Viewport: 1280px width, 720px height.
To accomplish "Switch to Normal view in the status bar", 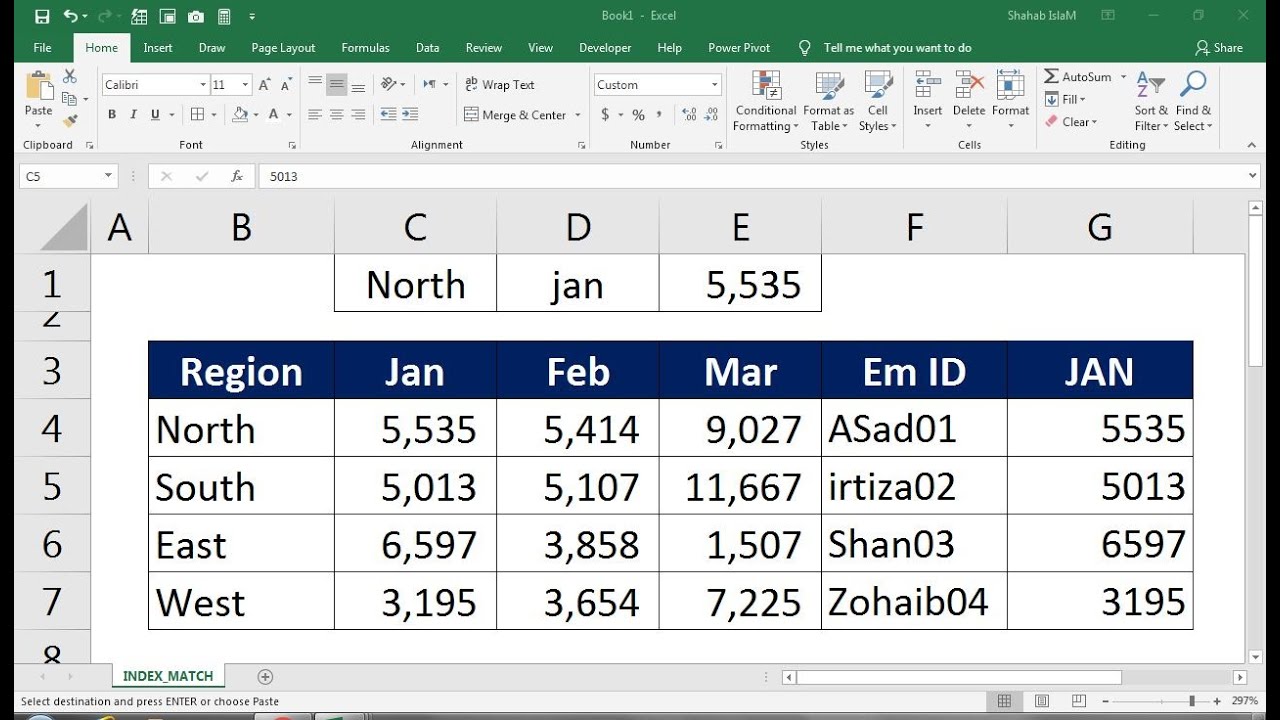I will click(x=1005, y=701).
